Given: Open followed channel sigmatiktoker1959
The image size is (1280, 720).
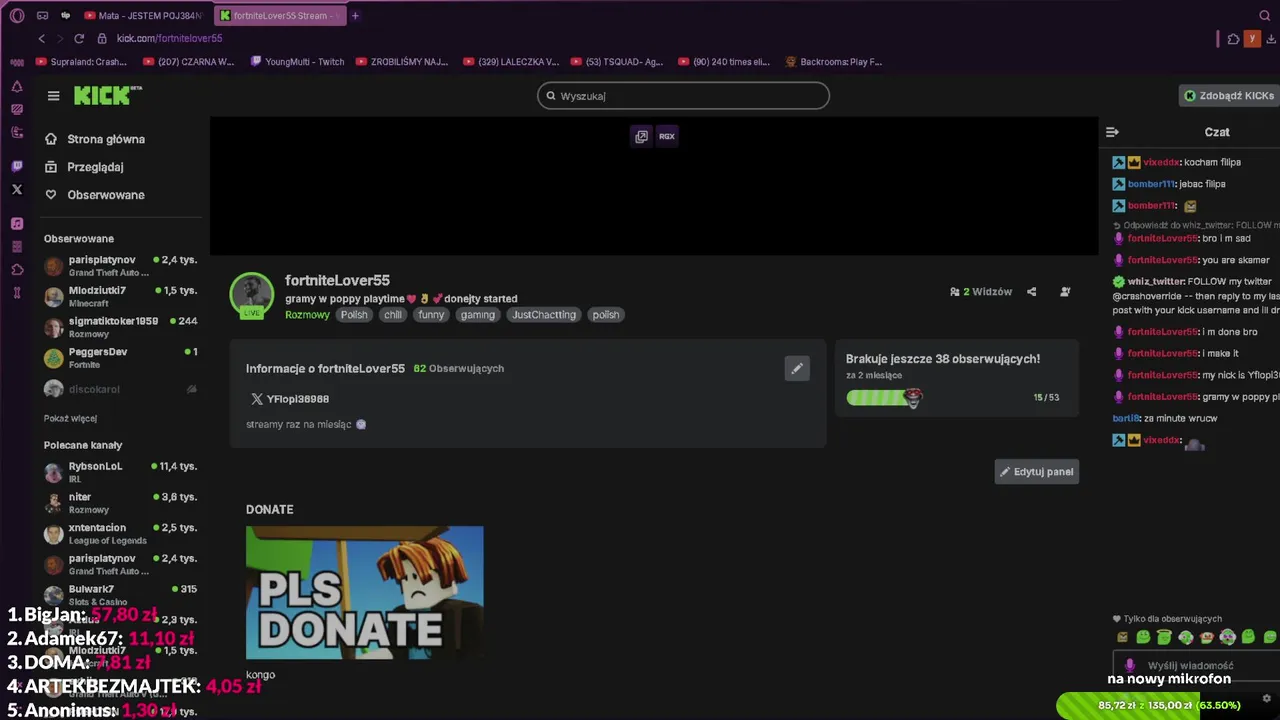Looking at the screenshot, I should click(x=121, y=327).
